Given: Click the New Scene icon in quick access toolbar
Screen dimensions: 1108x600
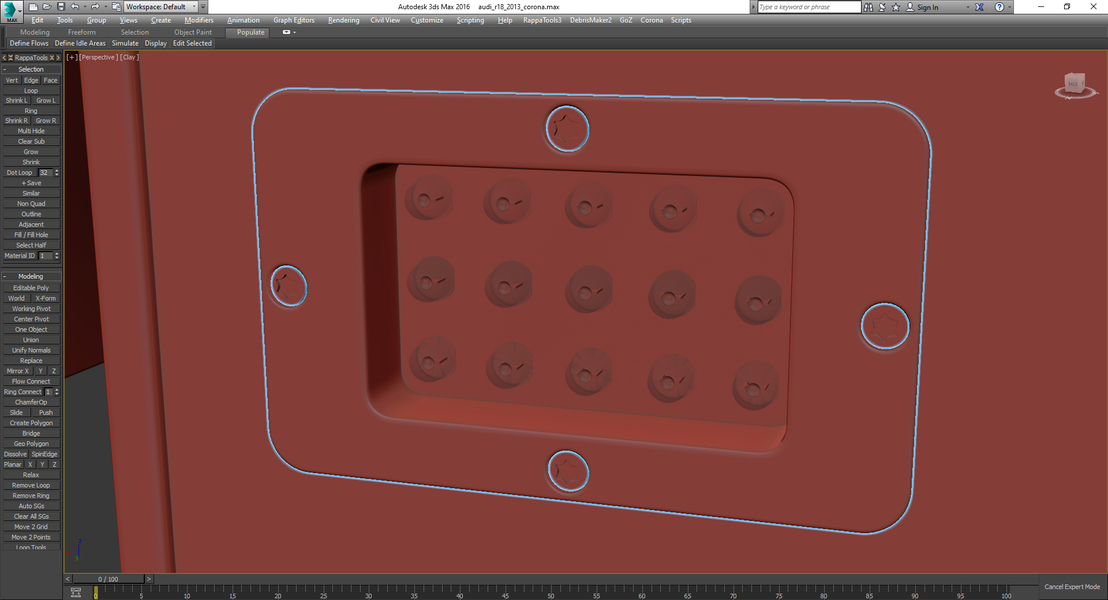Looking at the screenshot, I should (x=33, y=6).
